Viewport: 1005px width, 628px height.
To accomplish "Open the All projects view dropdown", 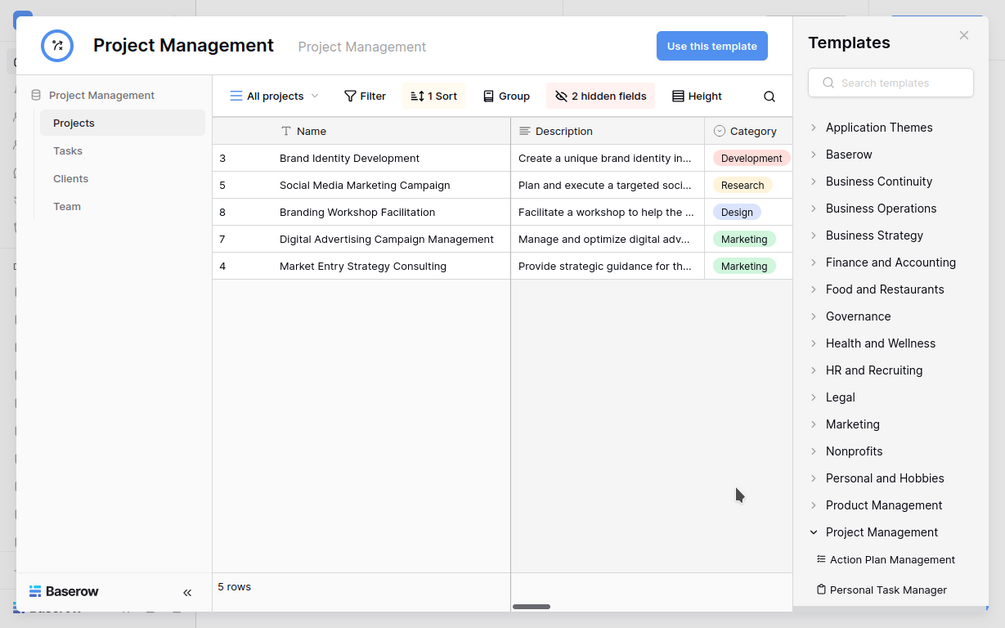I will click(272, 96).
